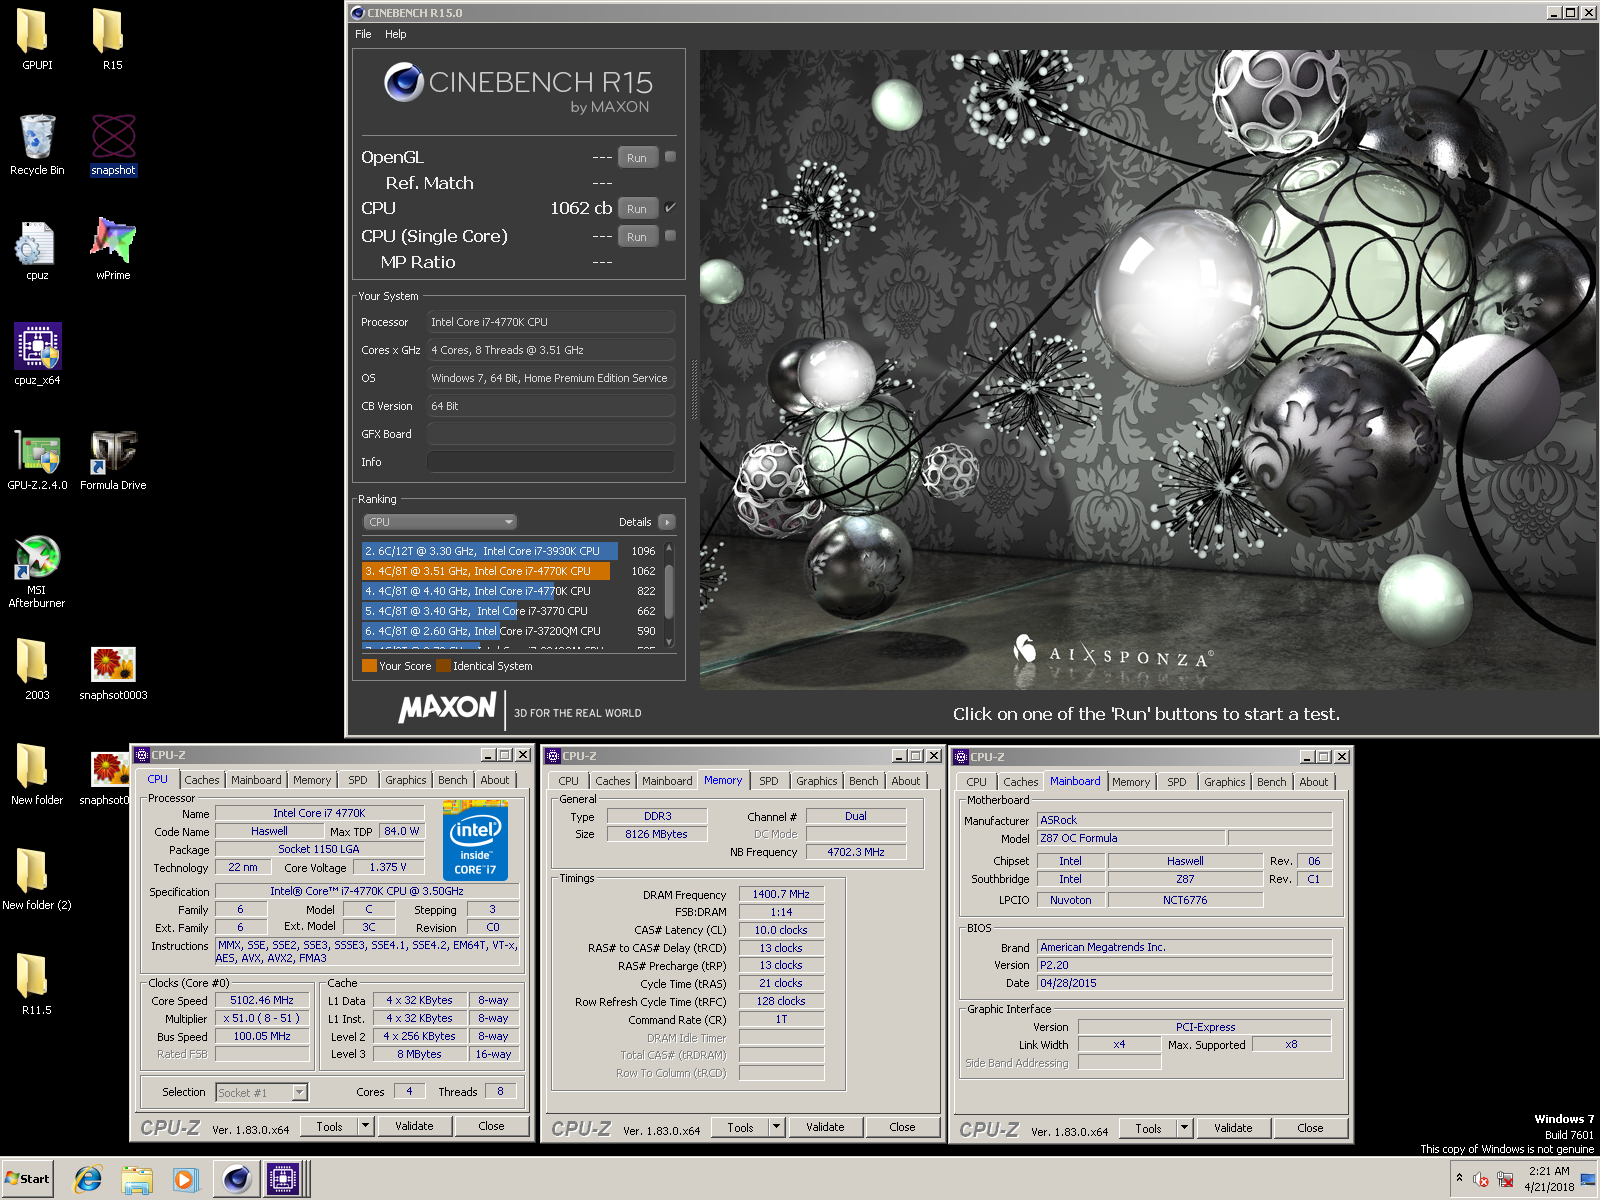Show hidden tray icons arrow
The image size is (1600, 1200).
(1459, 1178)
